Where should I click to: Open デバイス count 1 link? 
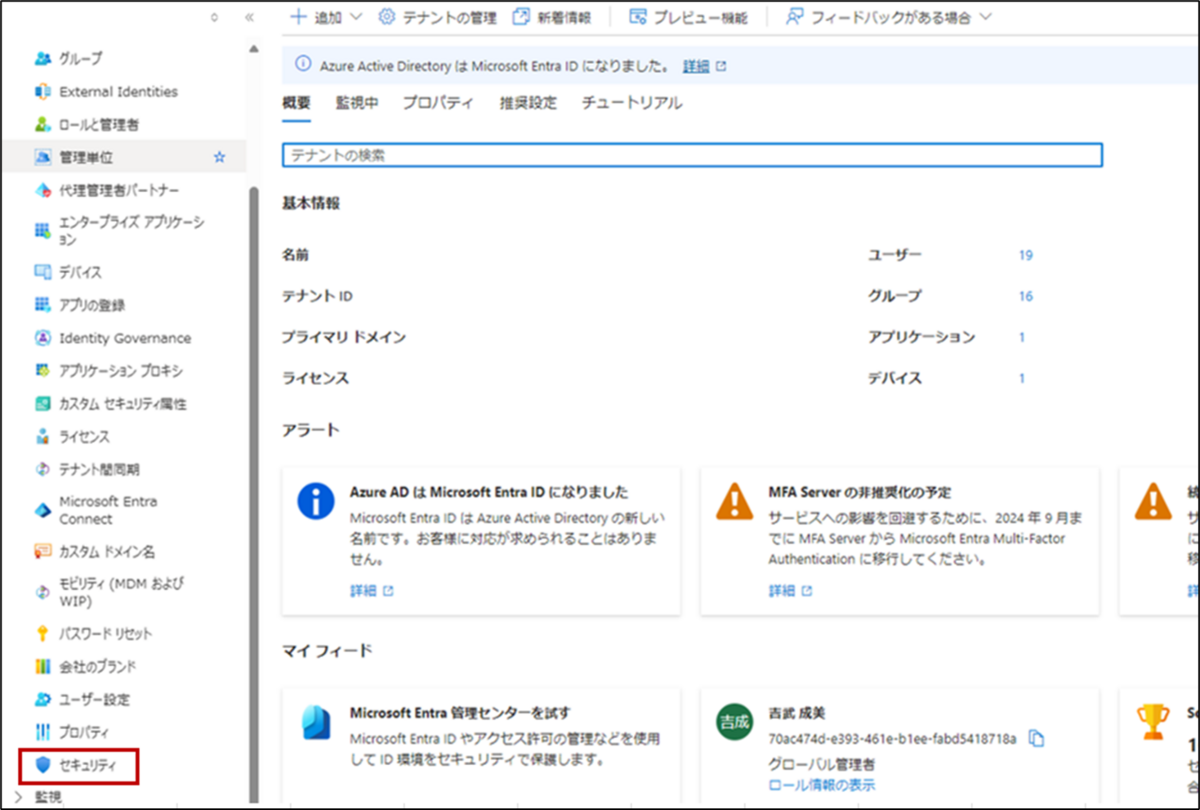(x=1022, y=378)
